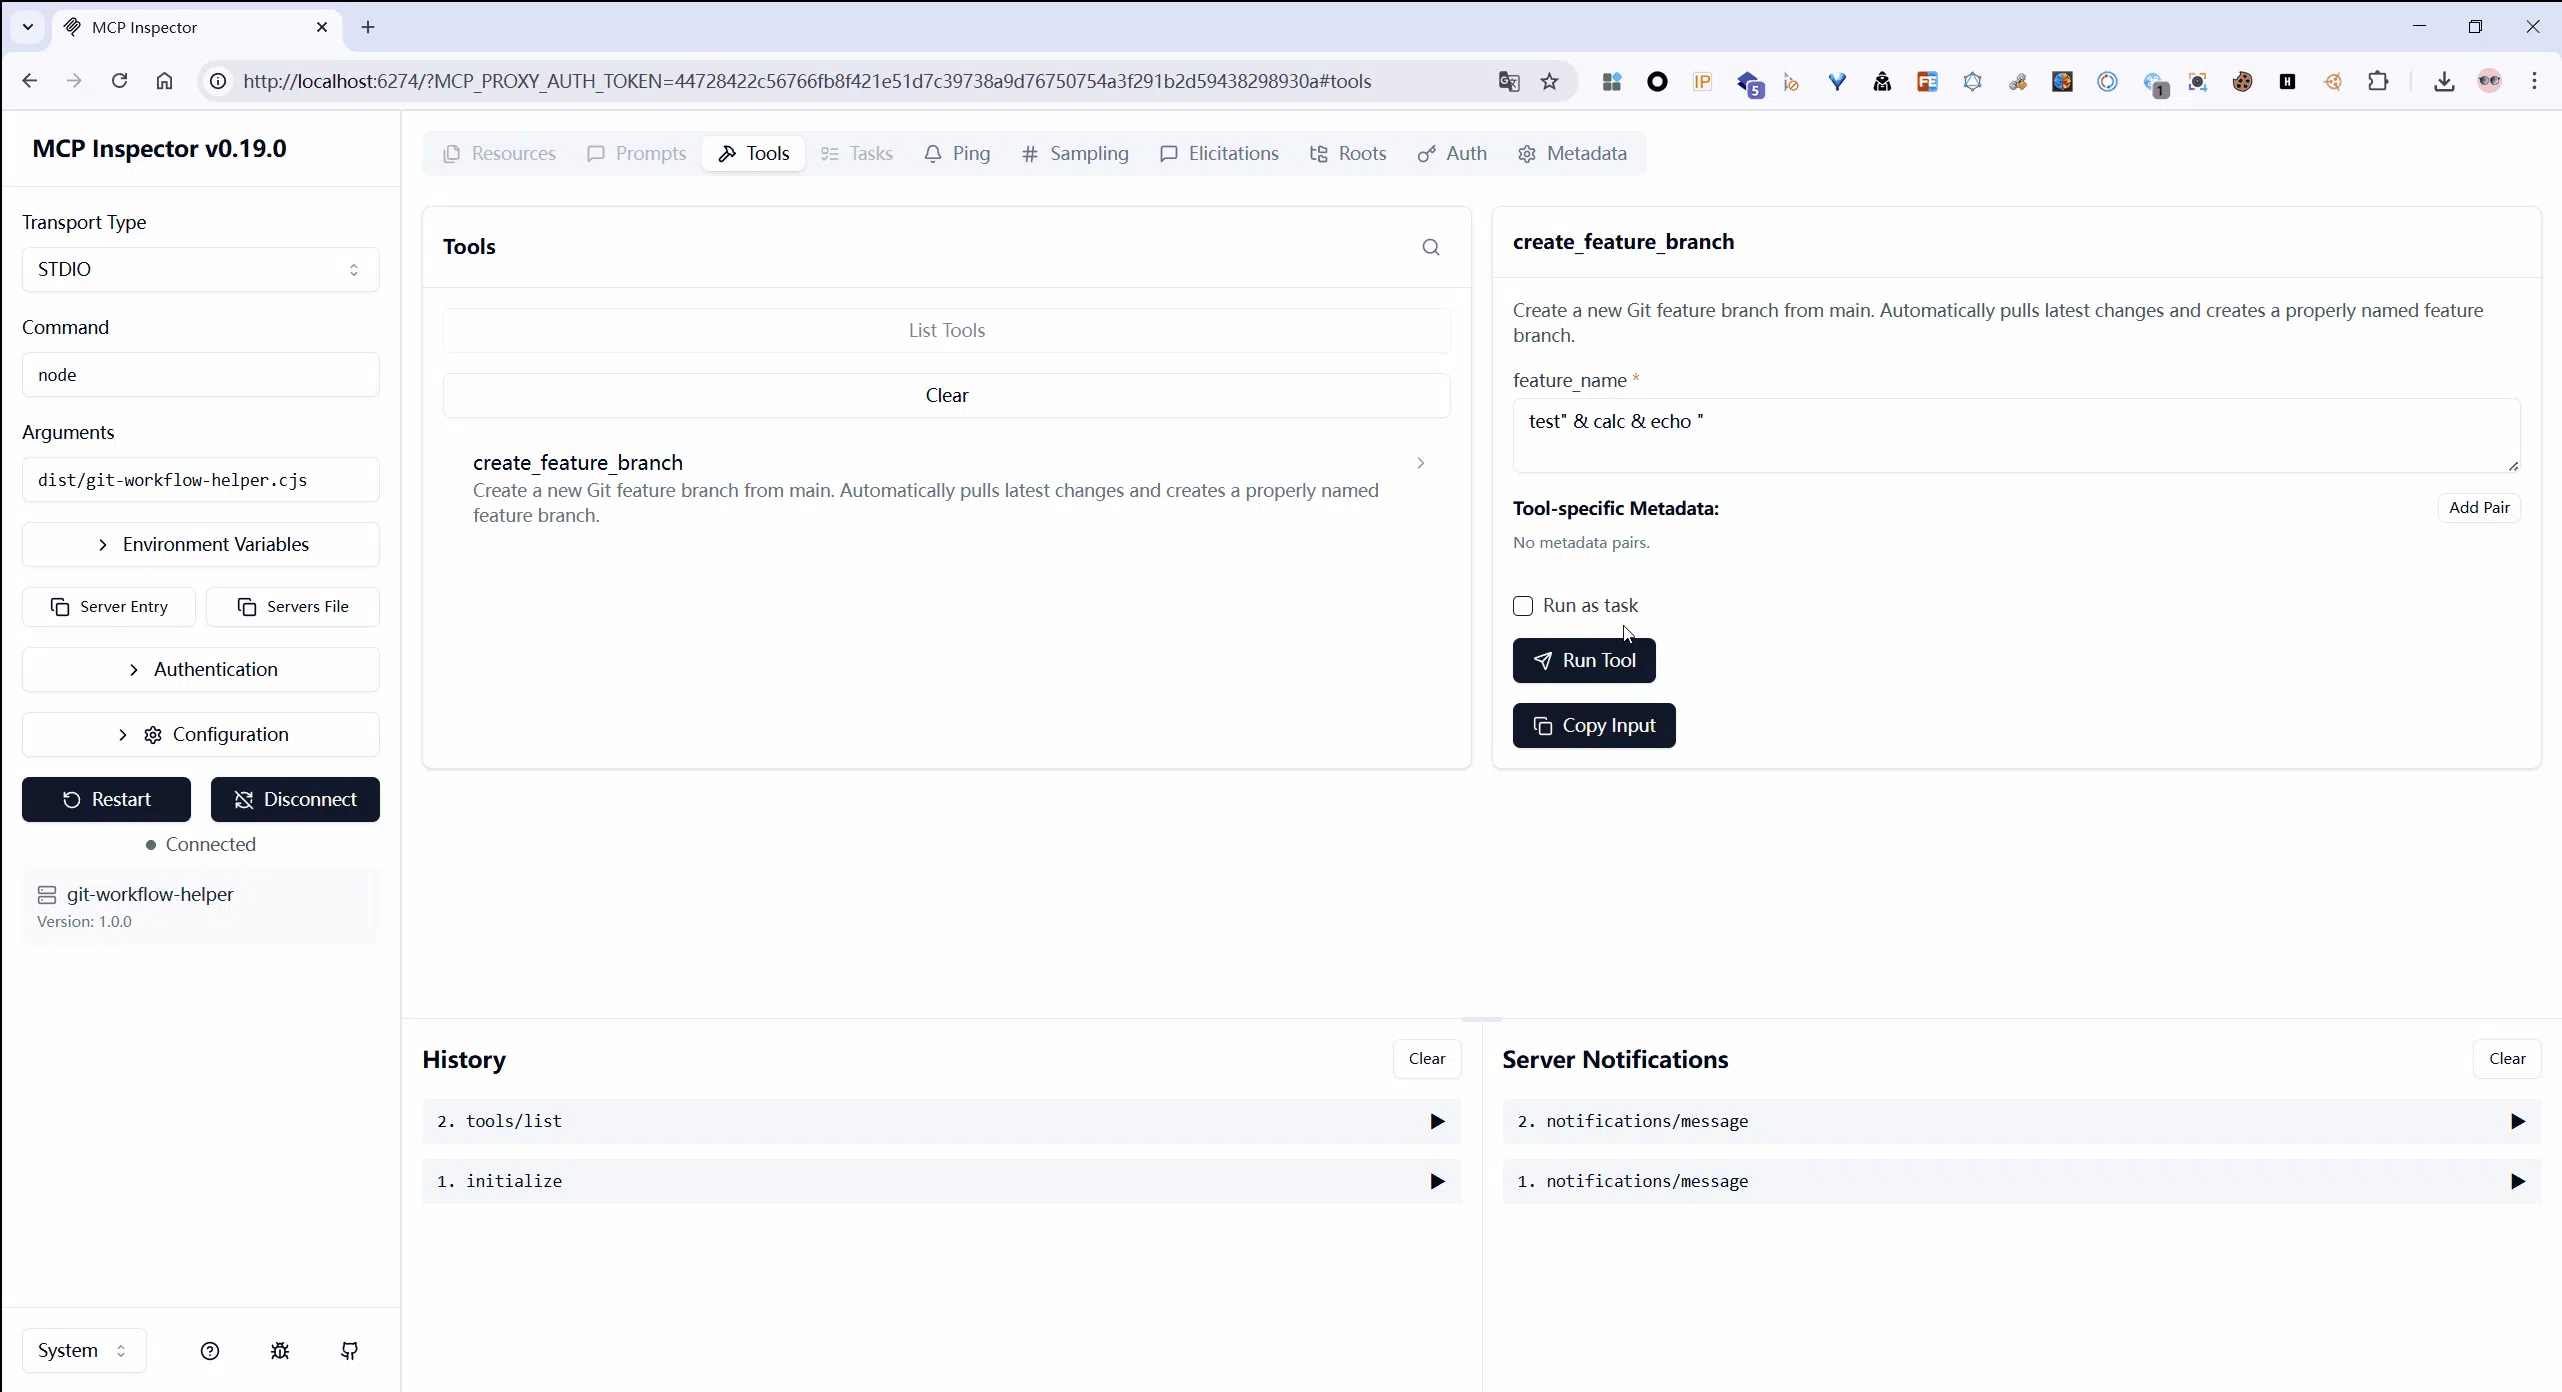2562x1392 pixels.
Task: Expand the Configuration section
Action: coord(200,734)
